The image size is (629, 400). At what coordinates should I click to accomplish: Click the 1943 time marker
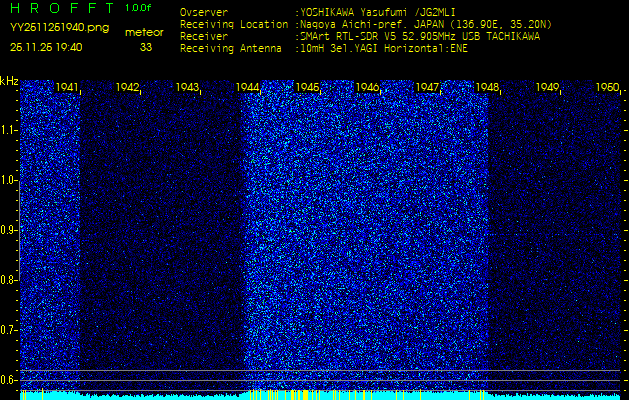(187, 87)
